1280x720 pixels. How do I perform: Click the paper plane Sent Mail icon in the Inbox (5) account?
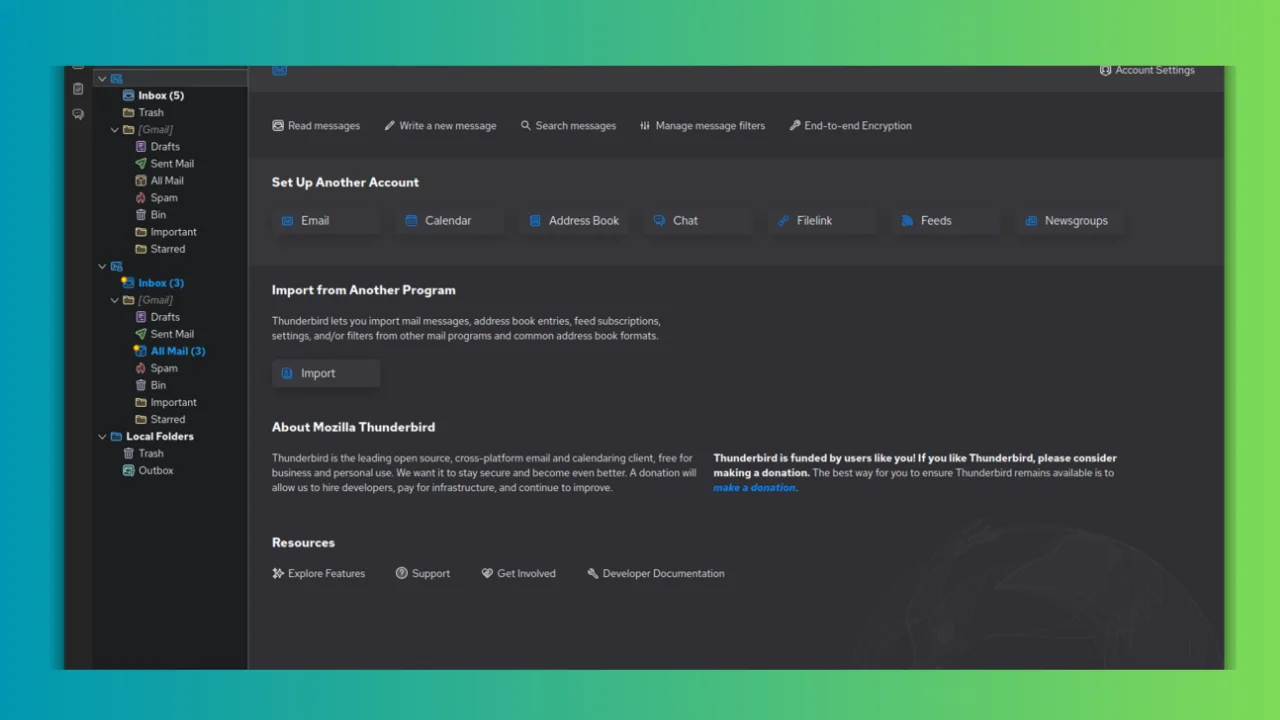point(141,164)
